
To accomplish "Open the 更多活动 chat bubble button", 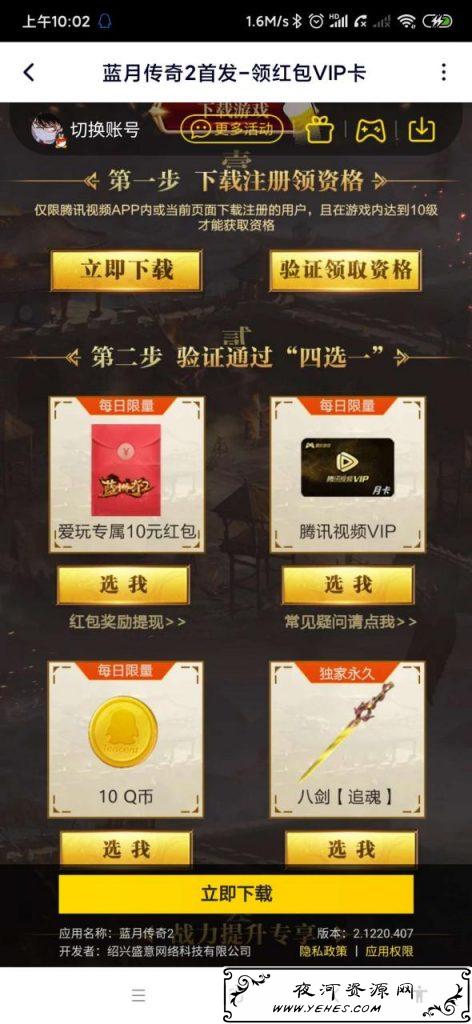I will pyautogui.click(x=232, y=129).
